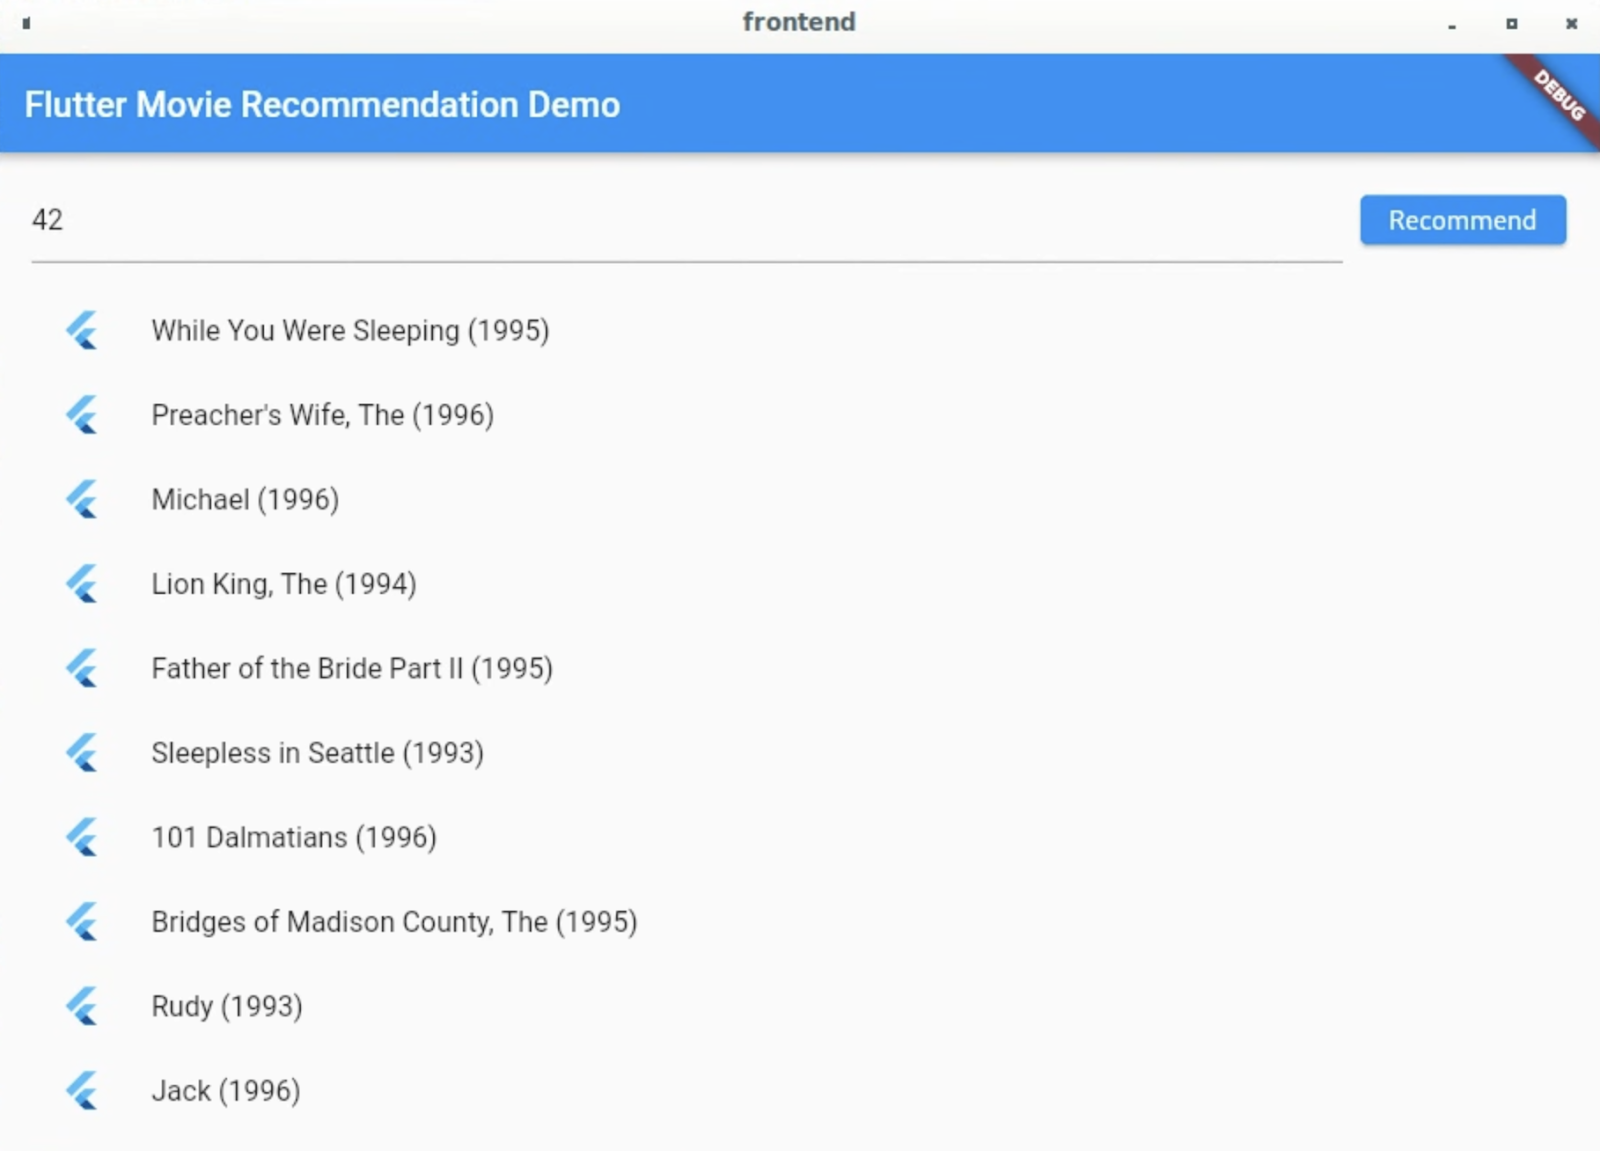1600x1151 pixels.
Task: Select the Lion King, The (1994) entry
Action: (283, 584)
